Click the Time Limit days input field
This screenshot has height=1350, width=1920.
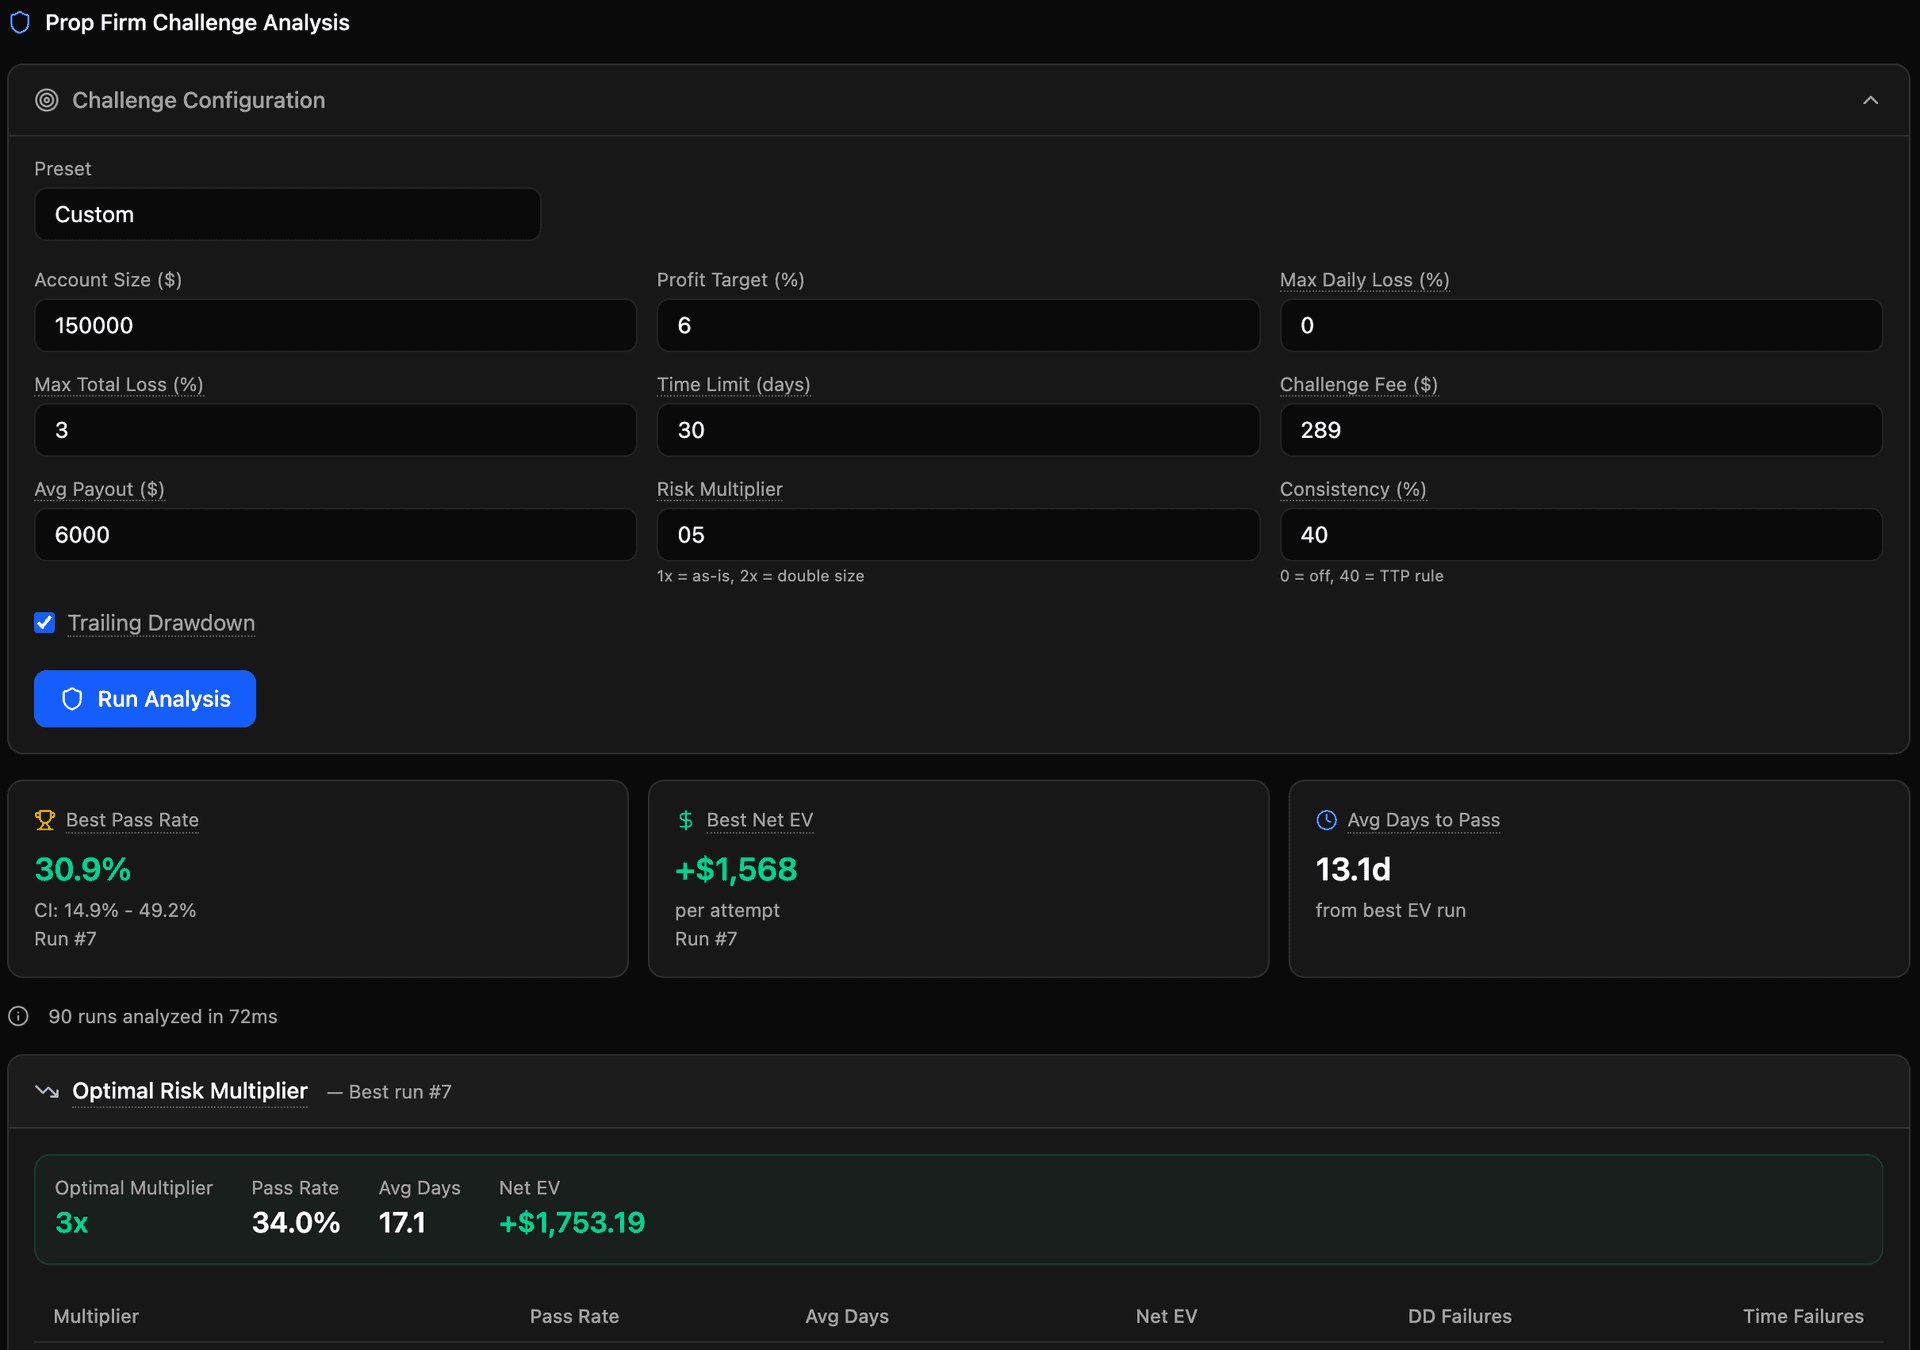pyautogui.click(x=958, y=430)
